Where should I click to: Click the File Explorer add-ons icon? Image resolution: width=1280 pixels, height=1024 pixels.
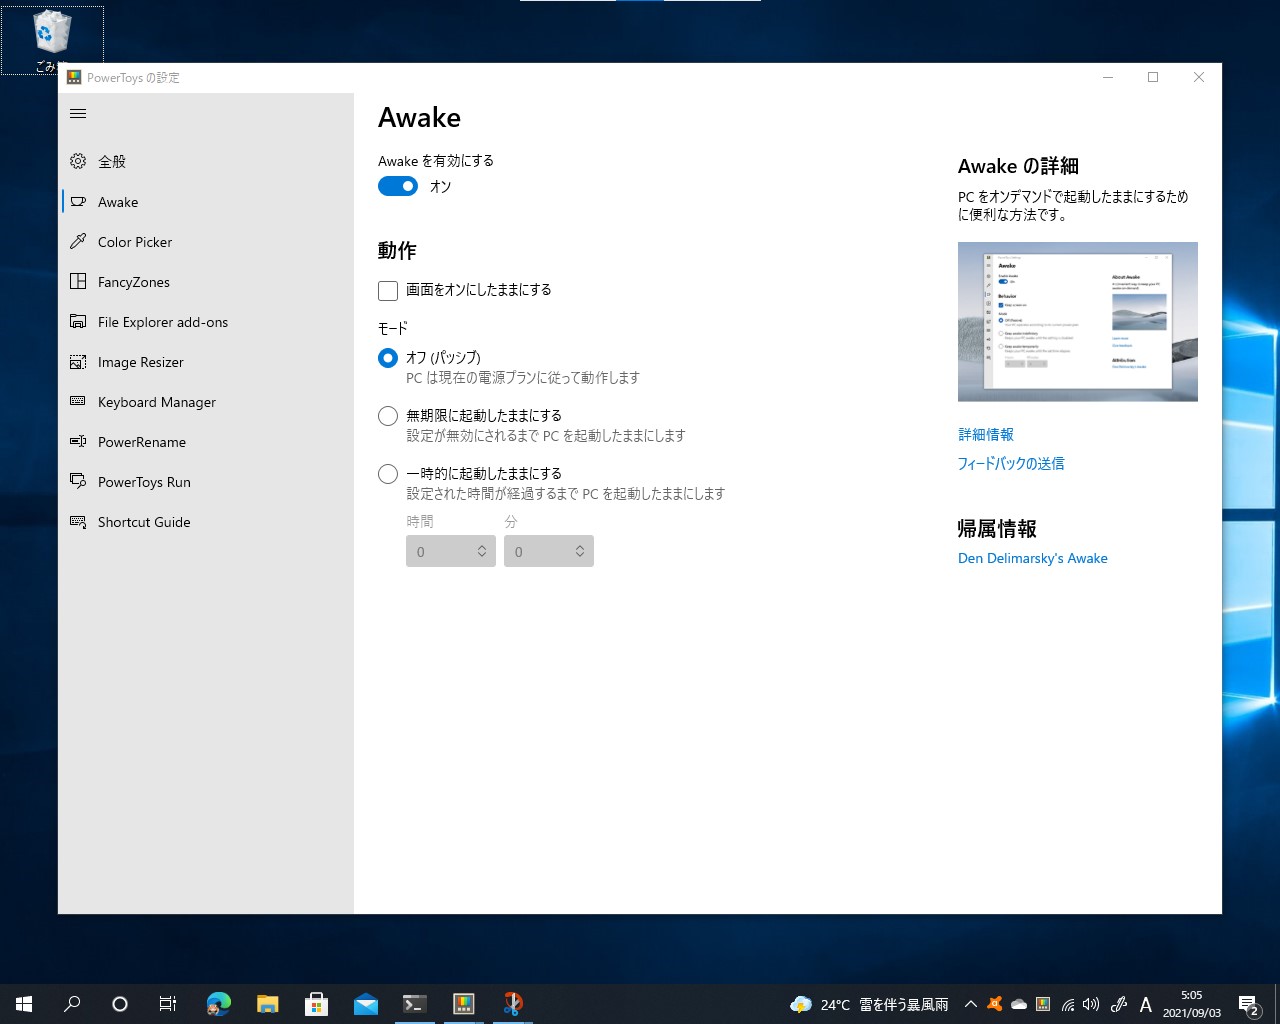point(78,322)
